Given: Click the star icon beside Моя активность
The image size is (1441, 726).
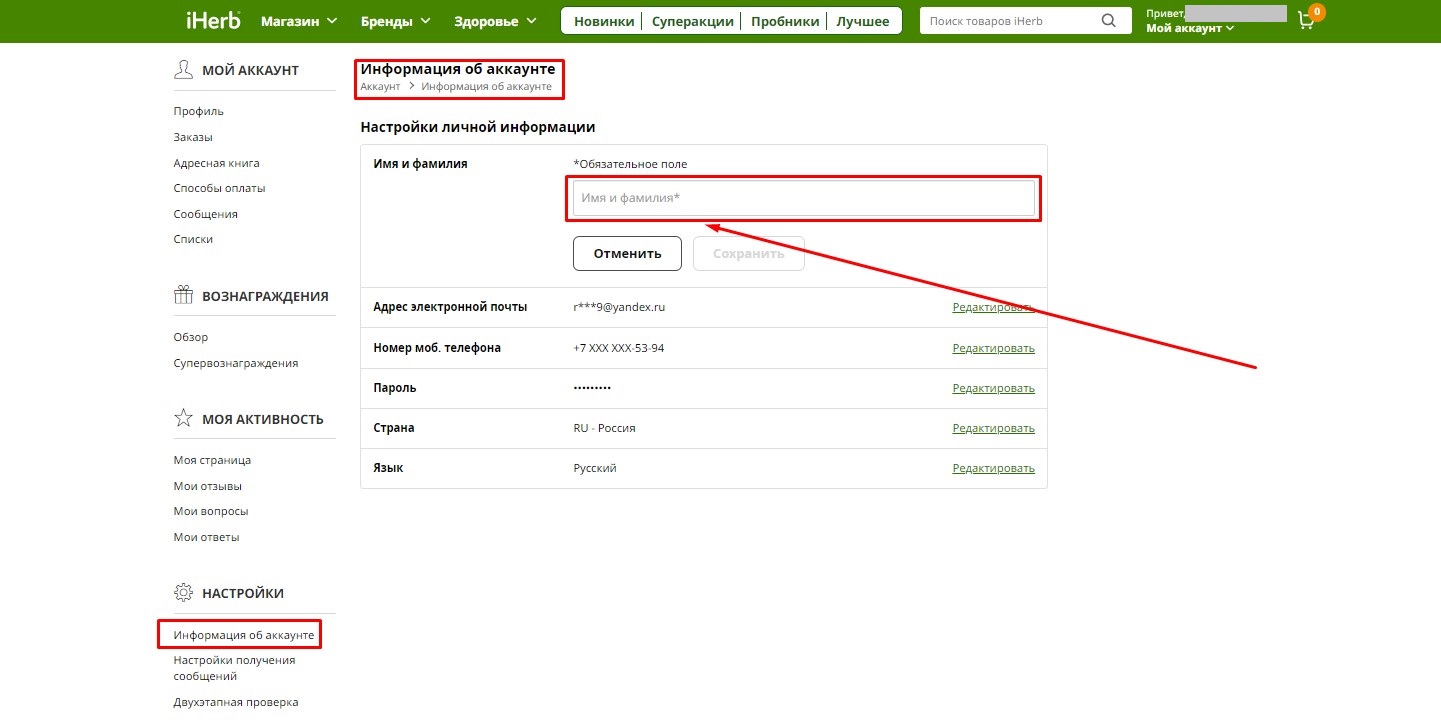Looking at the screenshot, I should tap(183, 418).
